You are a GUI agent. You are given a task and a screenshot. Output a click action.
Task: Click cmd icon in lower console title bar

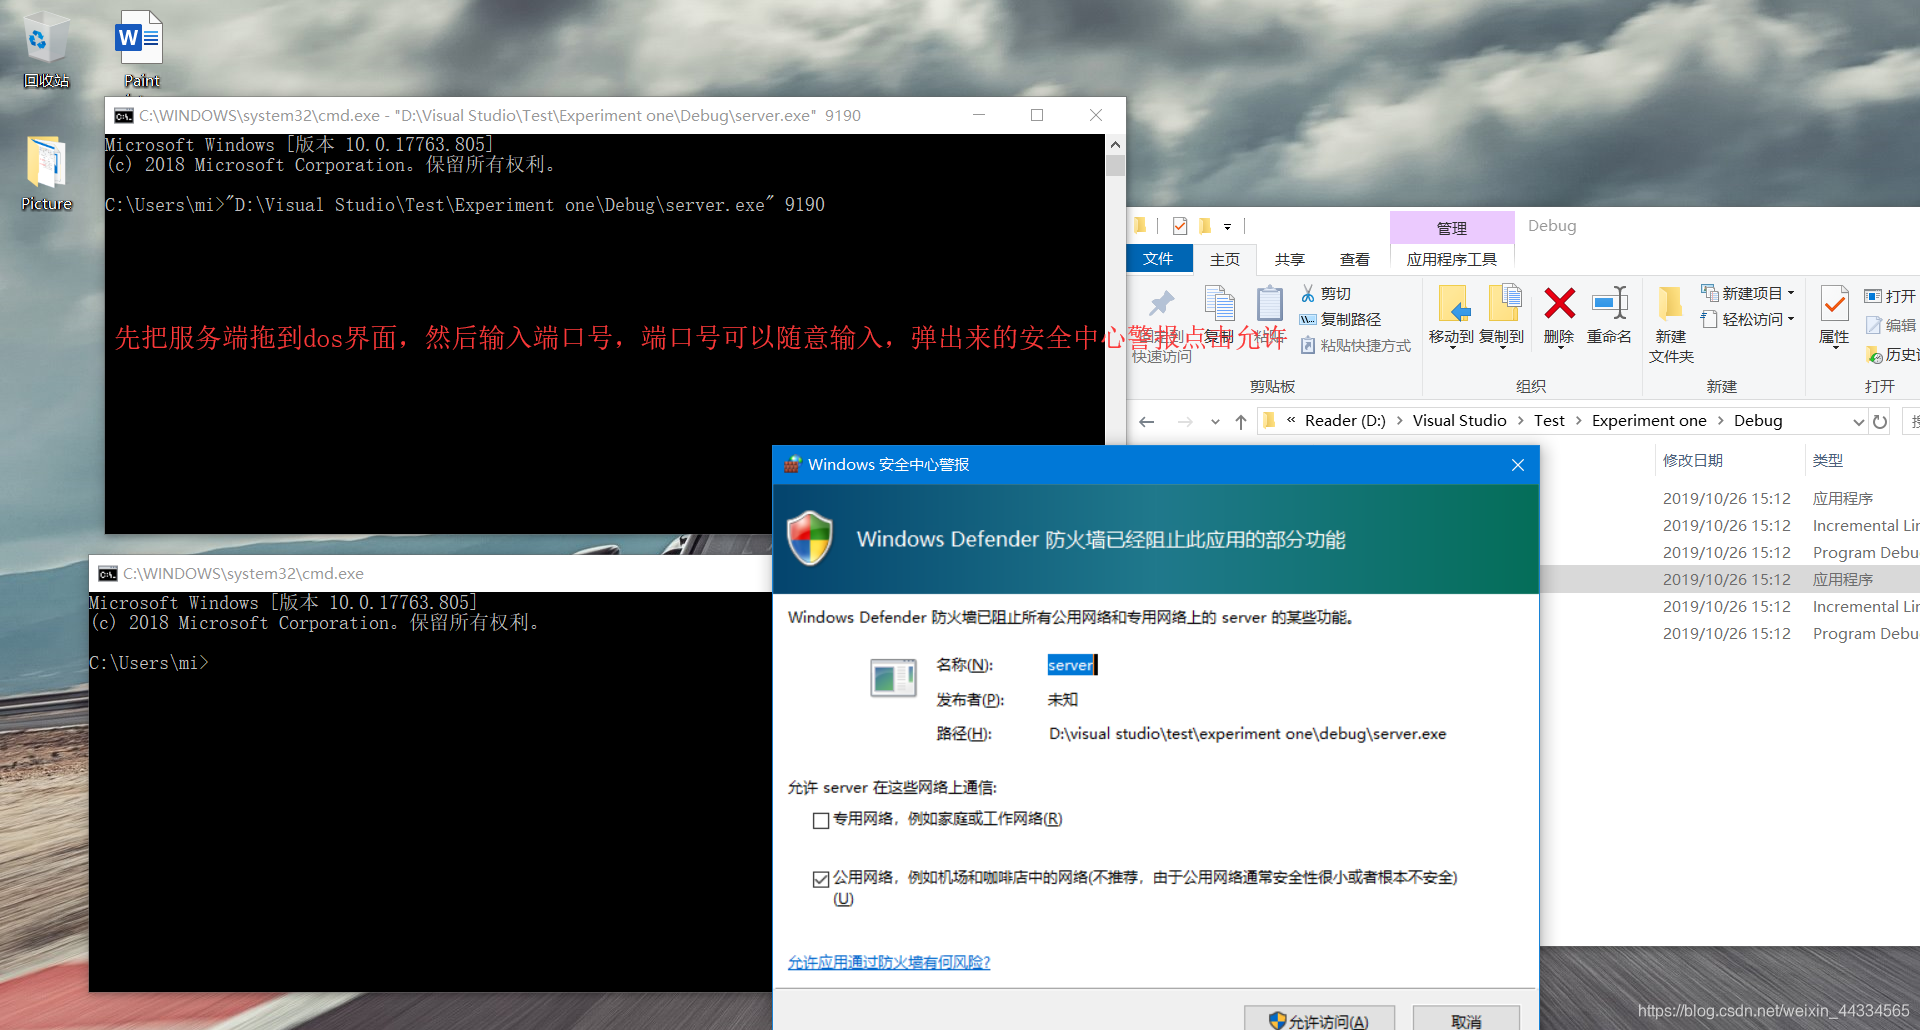coord(108,574)
